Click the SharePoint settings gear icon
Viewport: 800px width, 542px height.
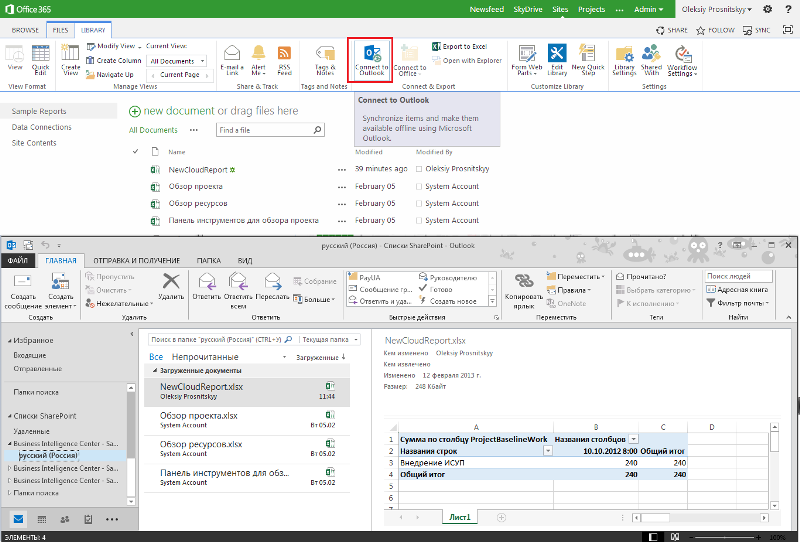pos(767,9)
